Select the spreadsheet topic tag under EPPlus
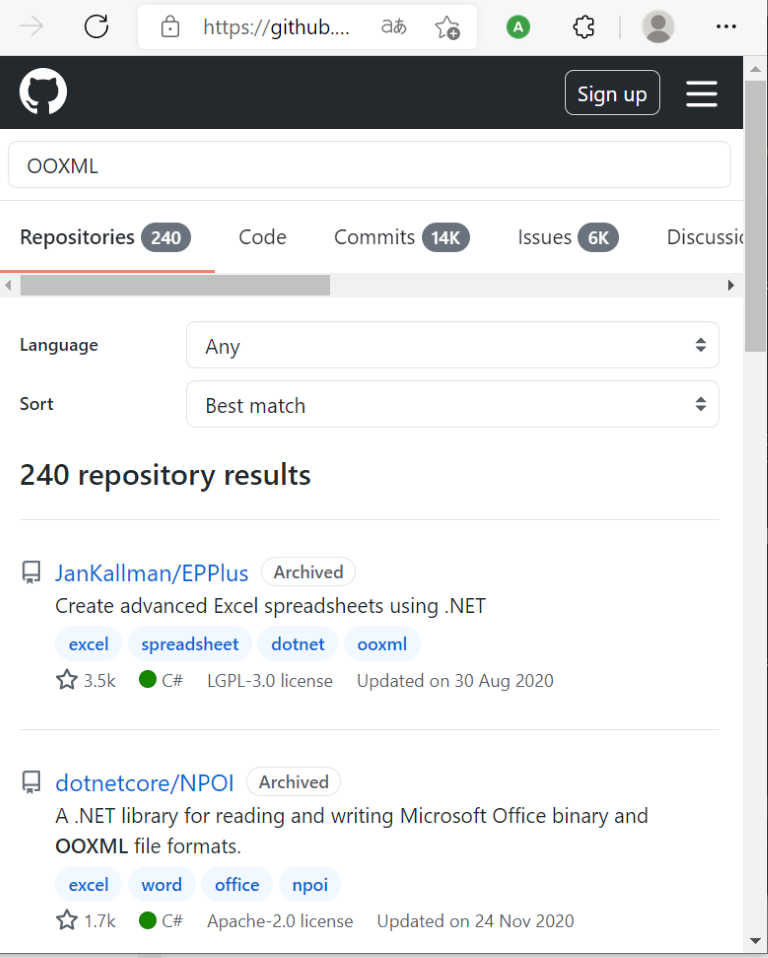Screen dimensions: 768x958 pos(189,643)
